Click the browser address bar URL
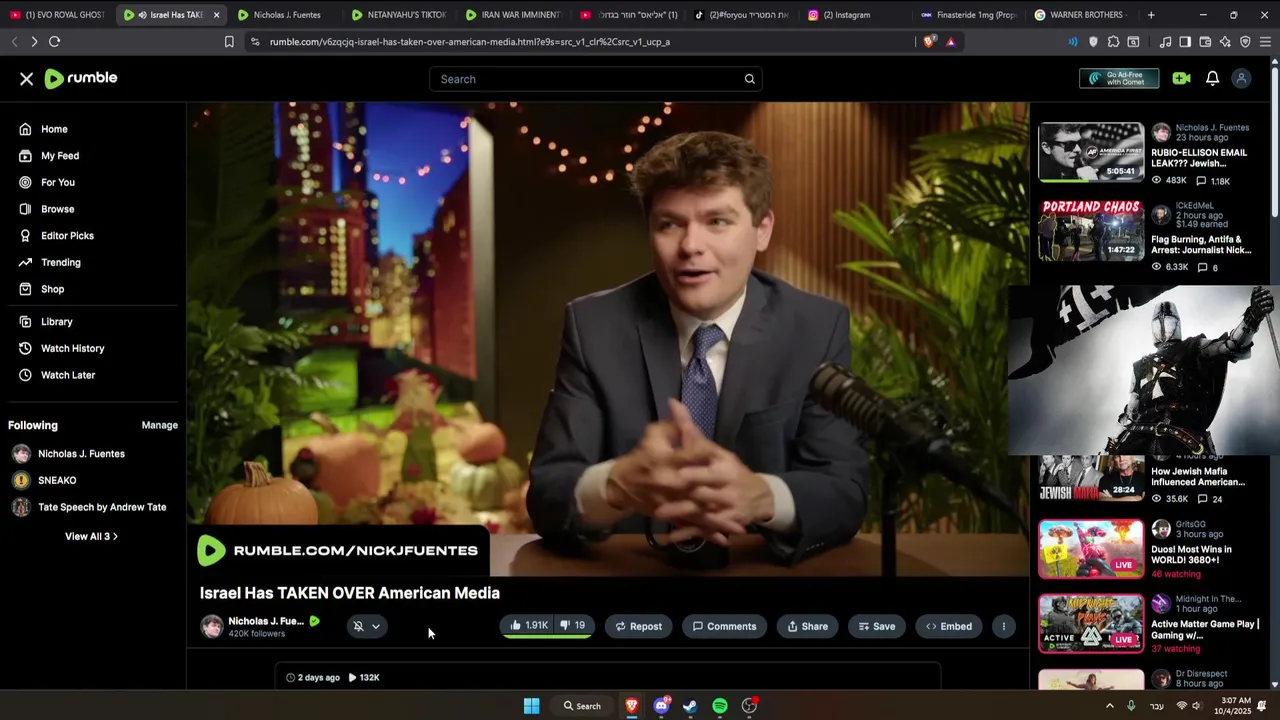1280x720 pixels. (x=470, y=42)
